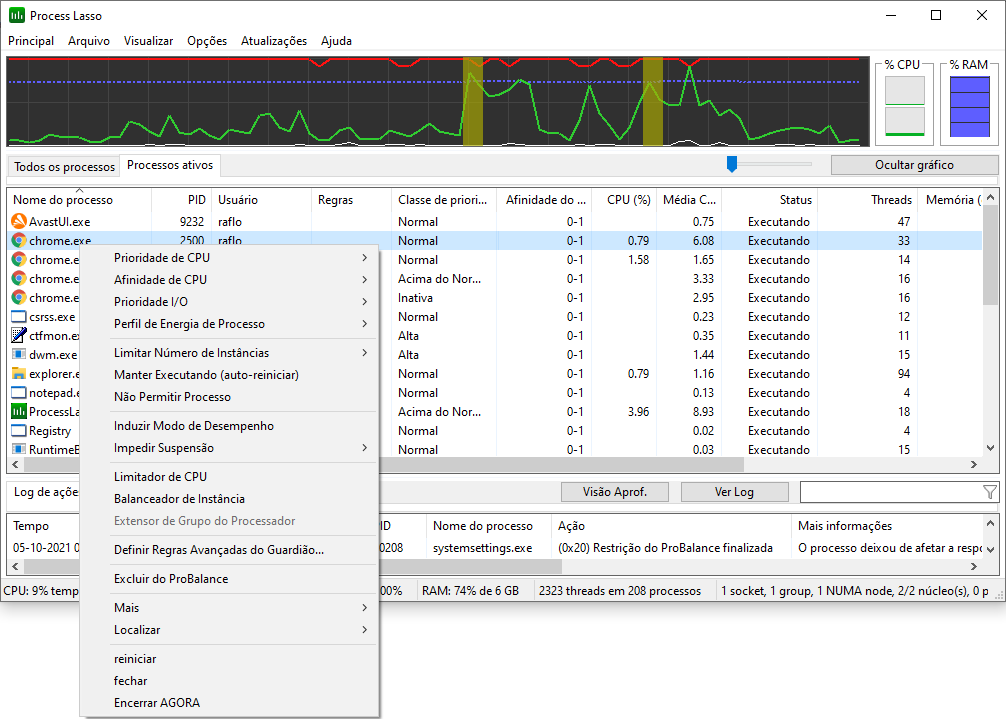Switch to Processos ativos tab
Image resolution: width=1006 pixels, height=719 pixels.
click(x=170, y=165)
